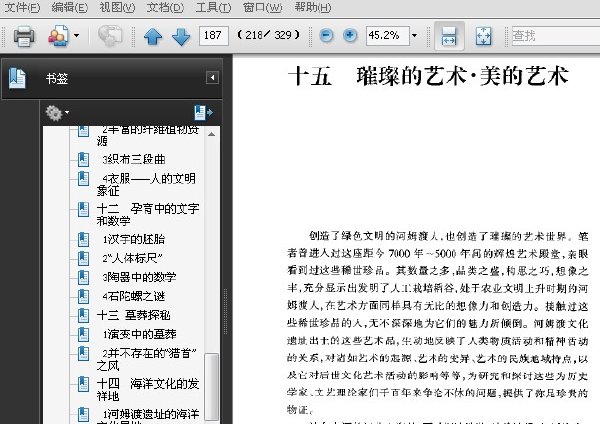Click the zoom field showing 45.2%
The image size is (600, 424).
coord(387,36)
